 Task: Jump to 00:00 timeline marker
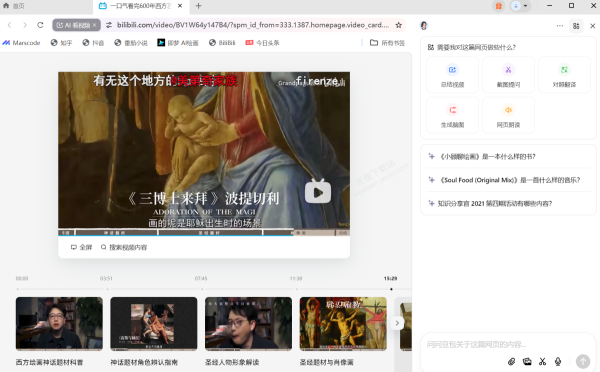(22, 278)
